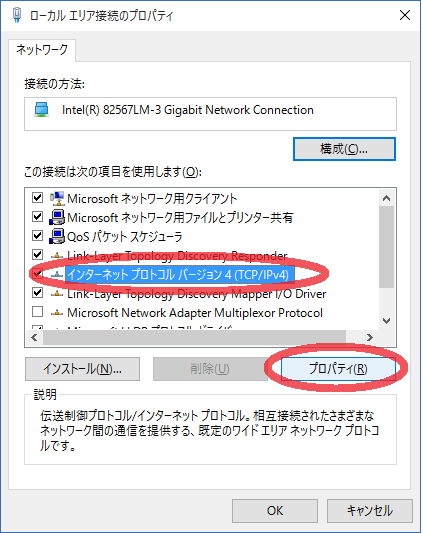Click the title bar connection icon
Screen dimensions: 423x533
(17, 15)
